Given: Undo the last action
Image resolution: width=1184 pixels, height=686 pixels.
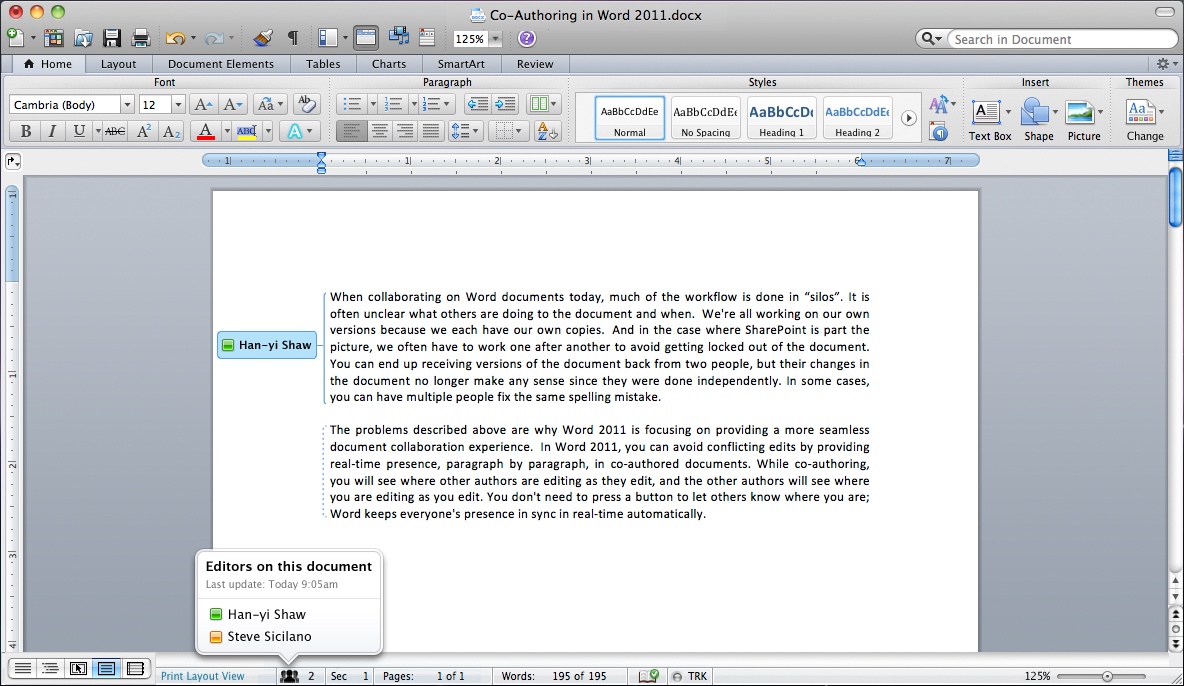Looking at the screenshot, I should point(175,38).
